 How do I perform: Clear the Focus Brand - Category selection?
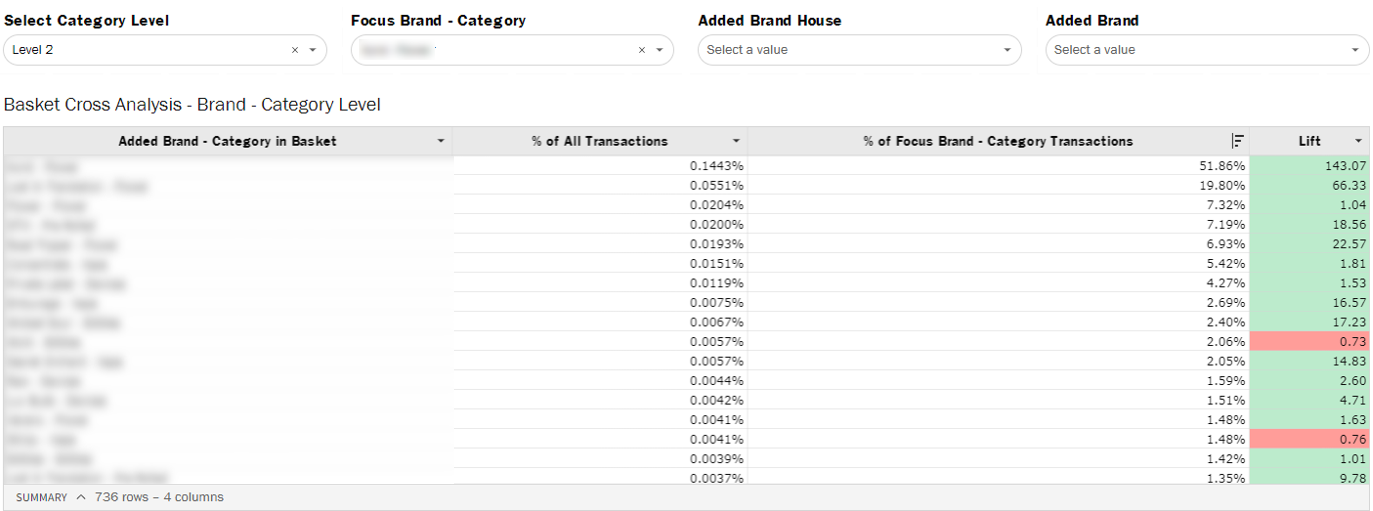point(642,50)
